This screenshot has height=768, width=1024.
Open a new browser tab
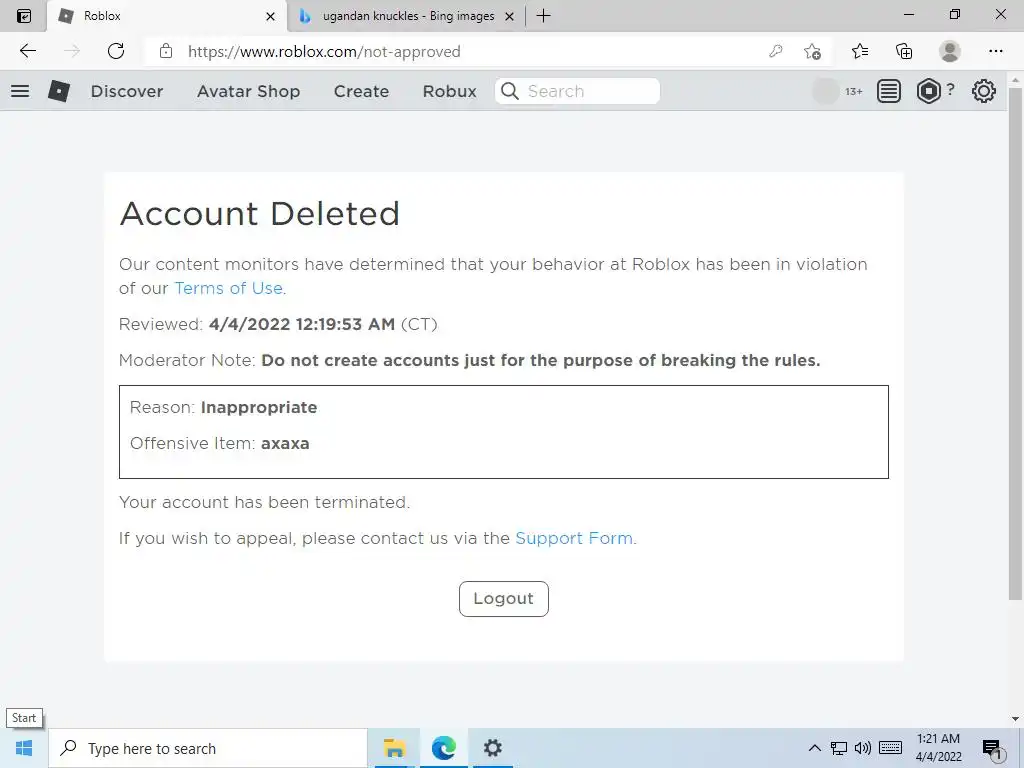(543, 16)
